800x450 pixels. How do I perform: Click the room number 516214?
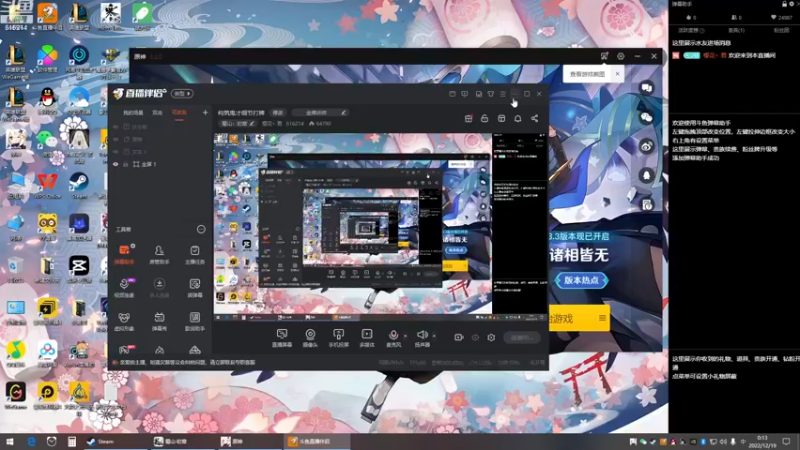295,124
